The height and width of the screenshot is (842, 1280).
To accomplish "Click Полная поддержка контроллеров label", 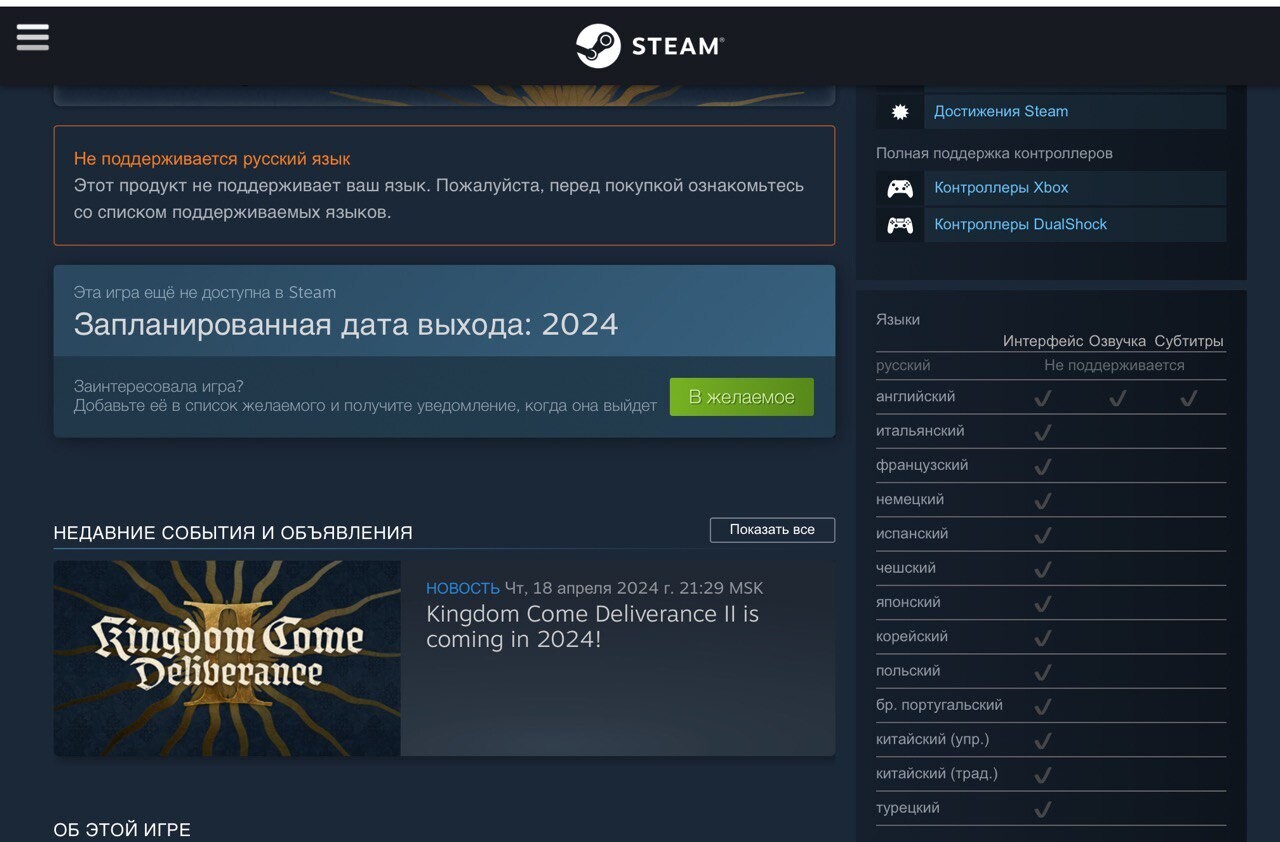I will click(x=994, y=153).
